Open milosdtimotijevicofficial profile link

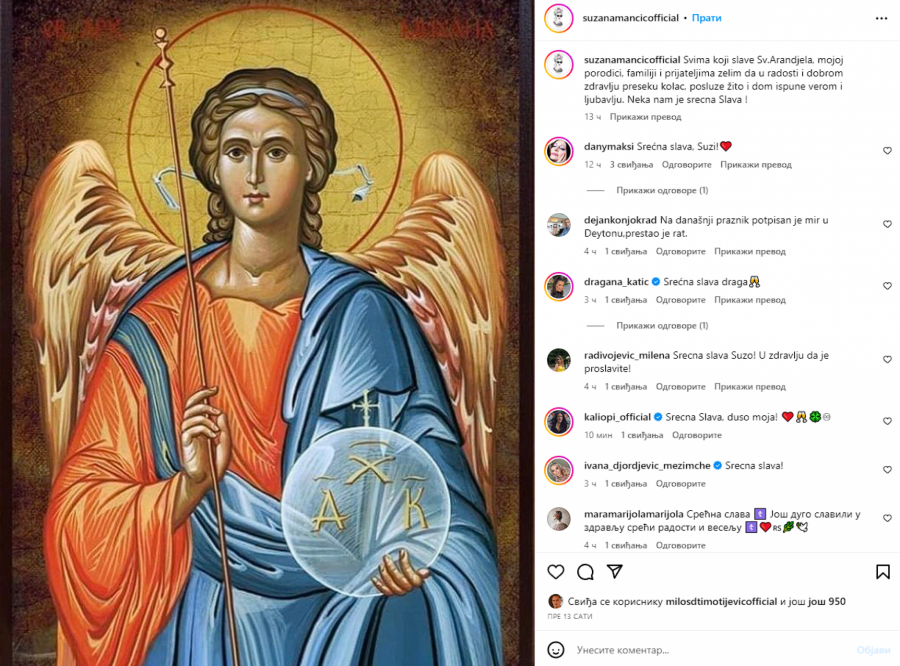coord(721,601)
